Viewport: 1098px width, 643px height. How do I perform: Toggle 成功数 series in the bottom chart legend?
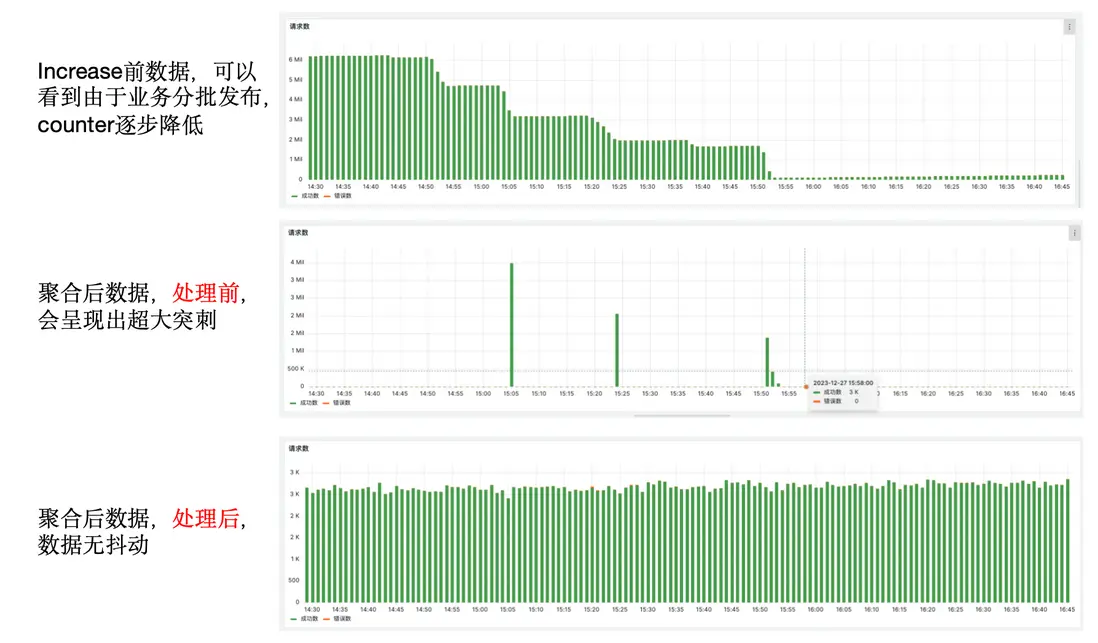[x=304, y=618]
